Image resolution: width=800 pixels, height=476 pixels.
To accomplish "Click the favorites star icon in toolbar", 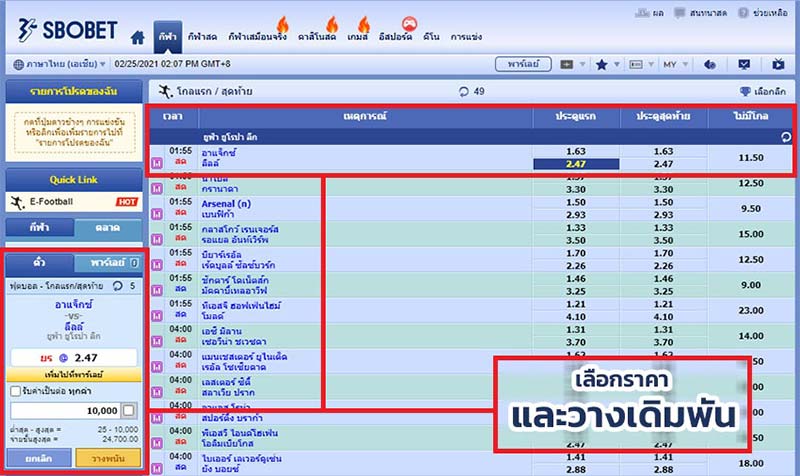I will (602, 64).
